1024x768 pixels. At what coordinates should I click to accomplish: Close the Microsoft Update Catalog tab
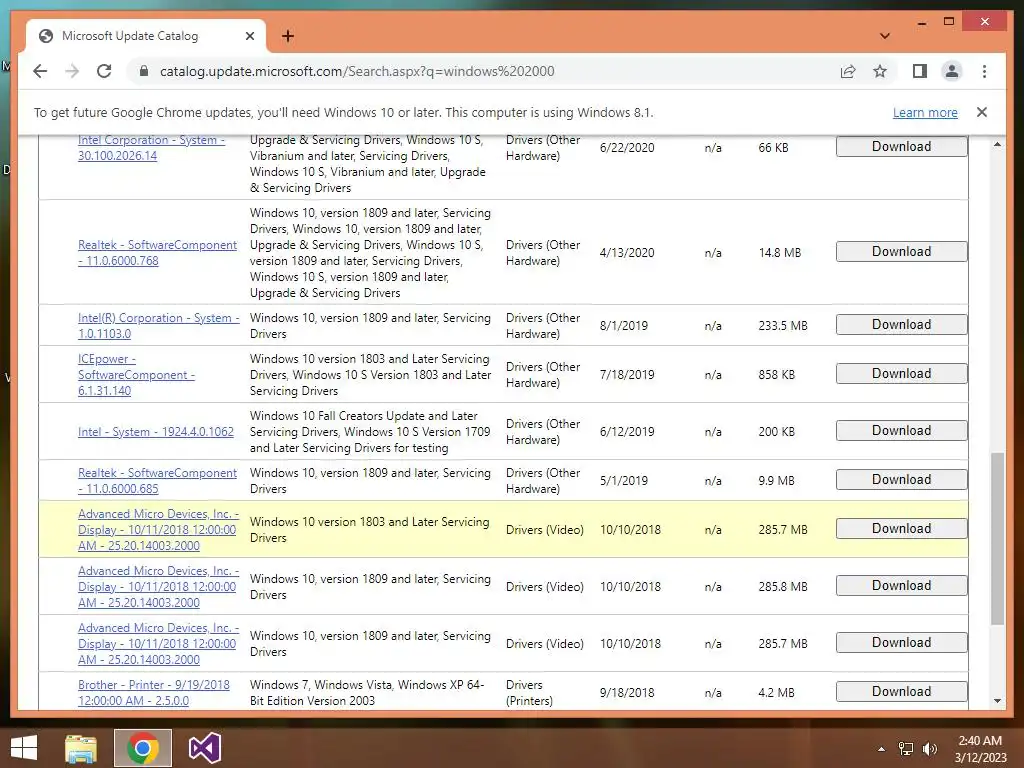(249, 36)
